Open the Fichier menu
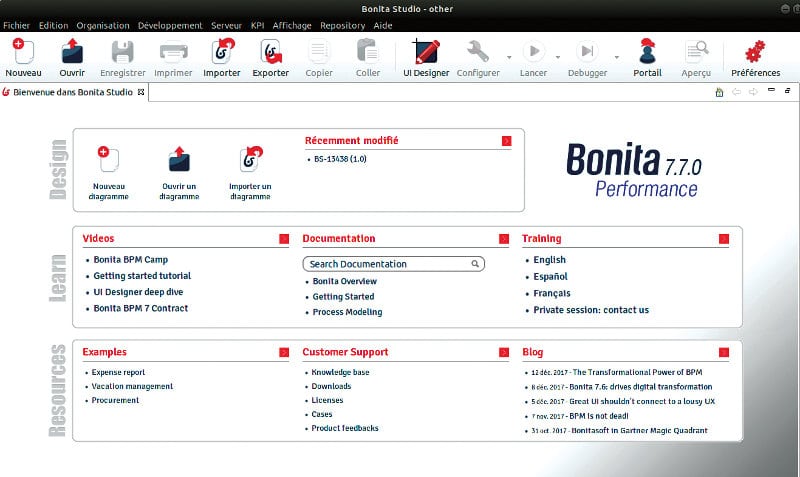This screenshot has width=800, height=477. tap(17, 25)
